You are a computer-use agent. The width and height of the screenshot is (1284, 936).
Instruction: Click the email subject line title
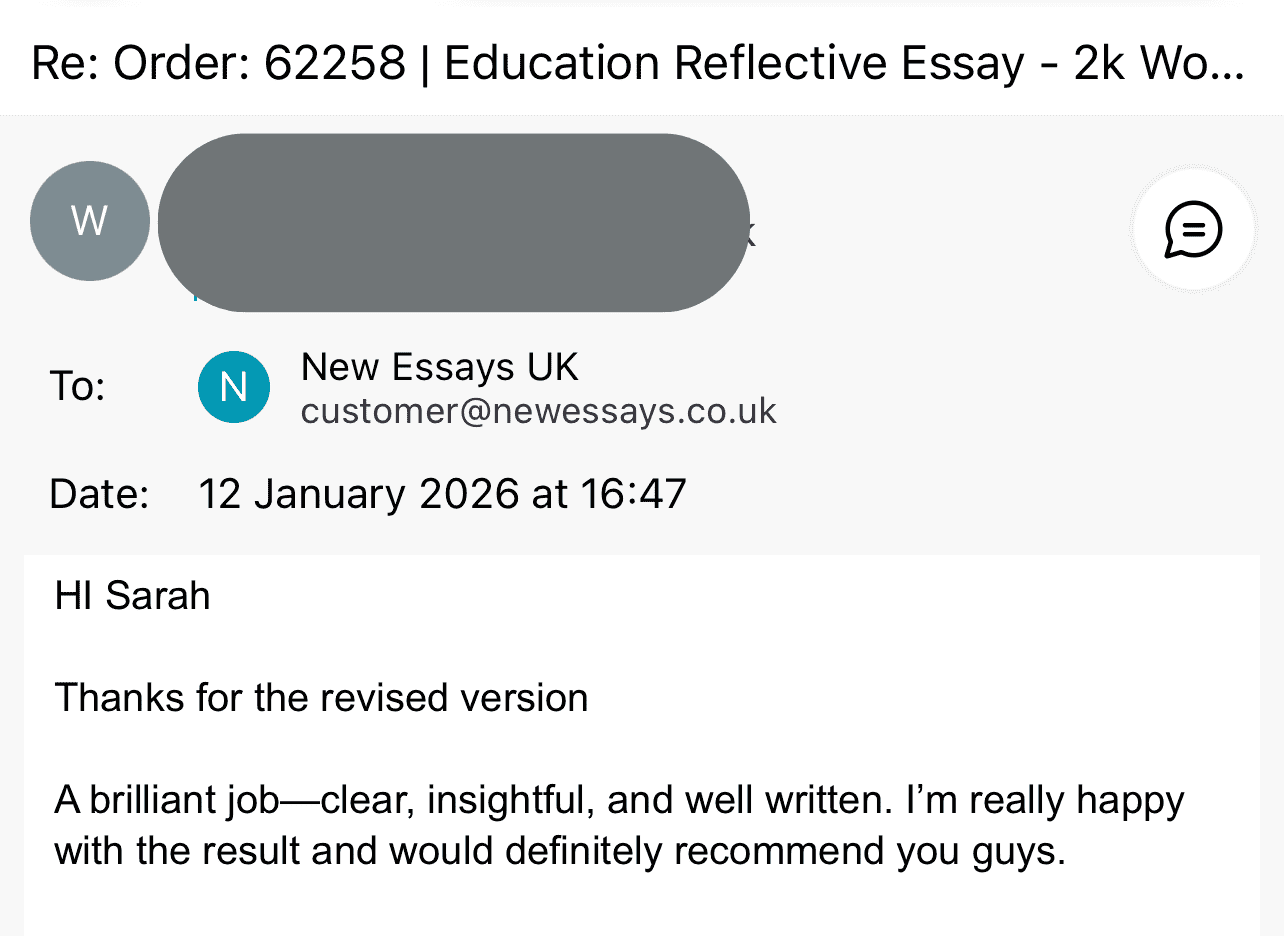coord(638,64)
